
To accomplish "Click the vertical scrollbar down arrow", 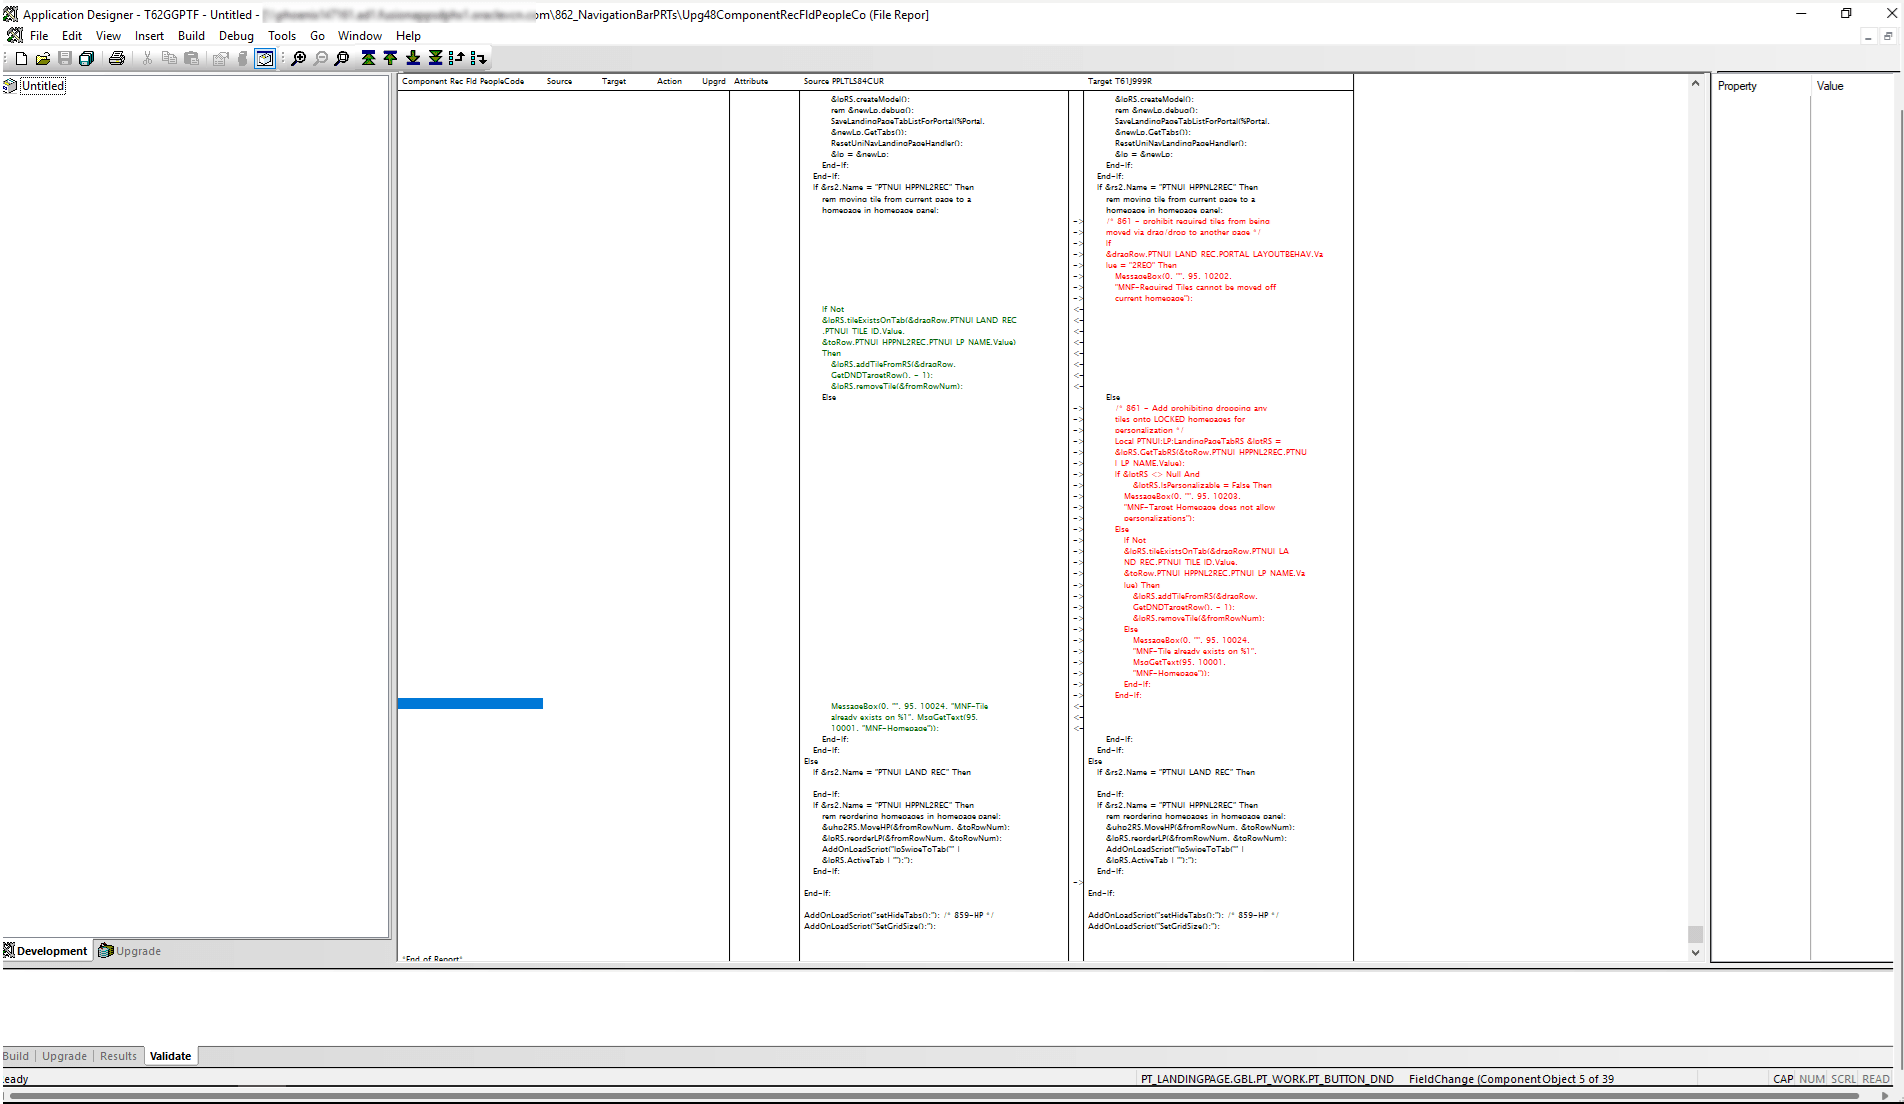I will (x=1695, y=953).
